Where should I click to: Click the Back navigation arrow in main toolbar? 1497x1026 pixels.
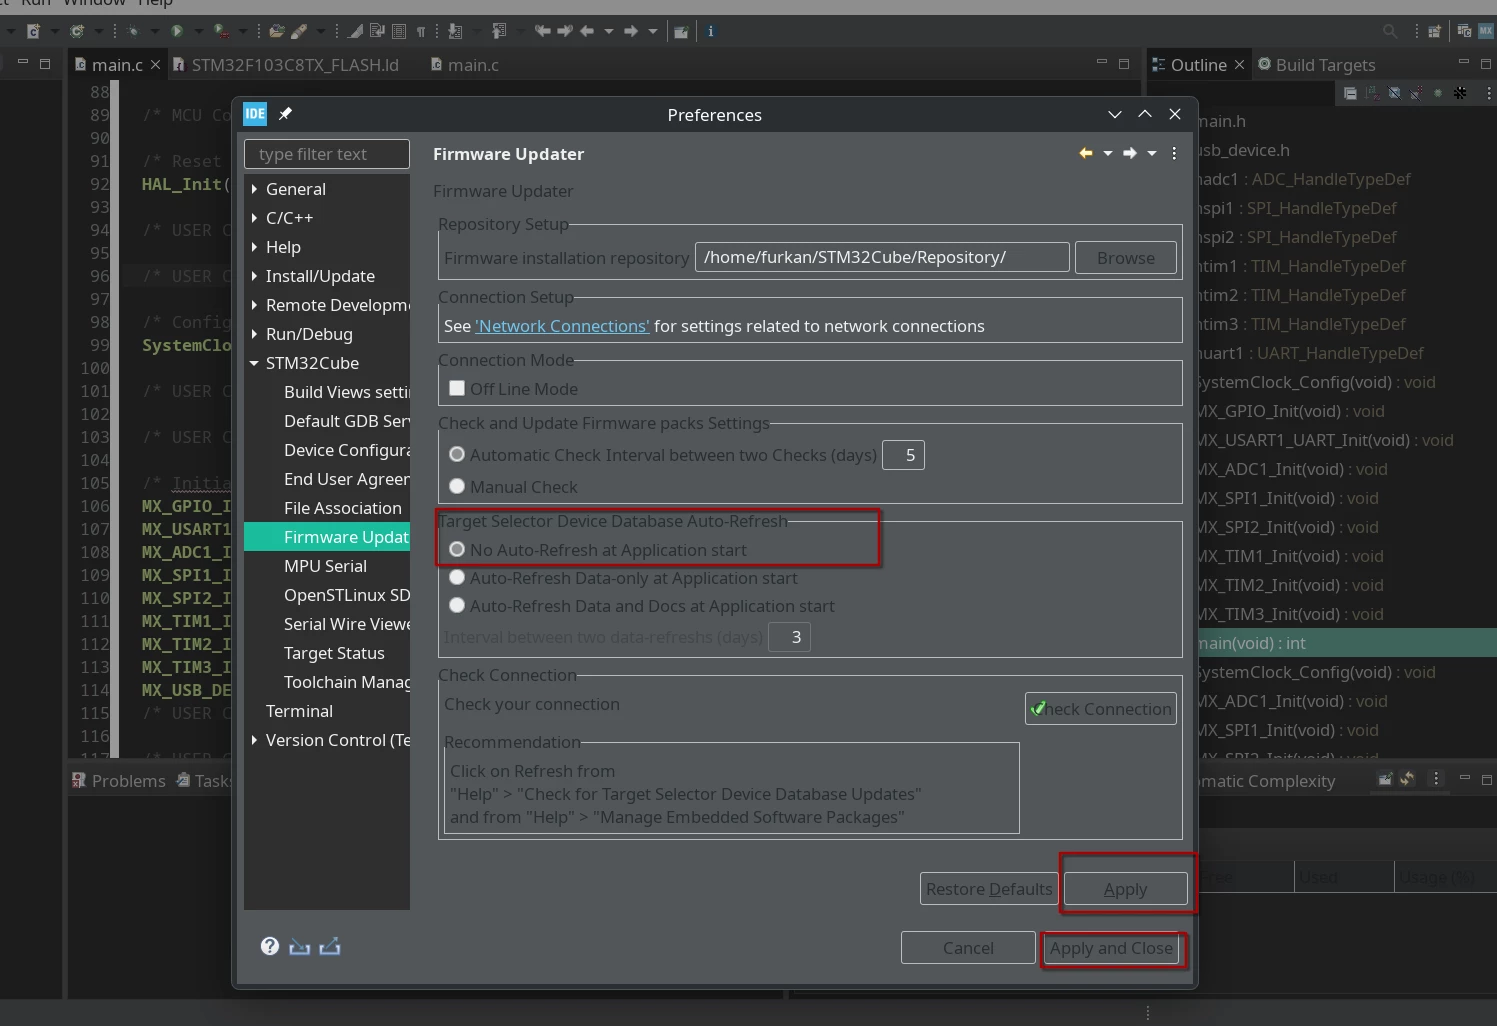click(587, 31)
